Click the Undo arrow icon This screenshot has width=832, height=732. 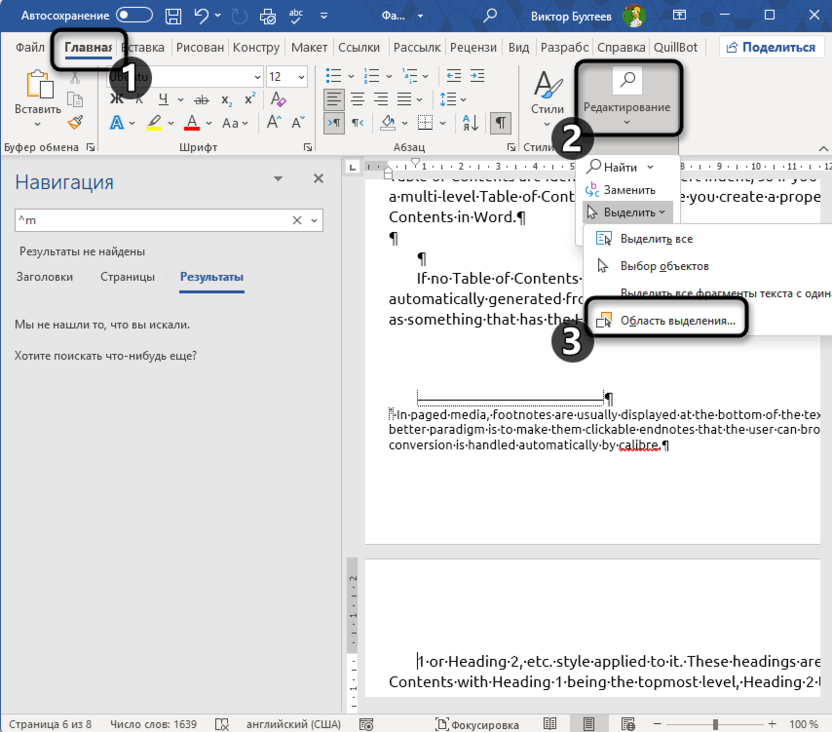[x=203, y=16]
